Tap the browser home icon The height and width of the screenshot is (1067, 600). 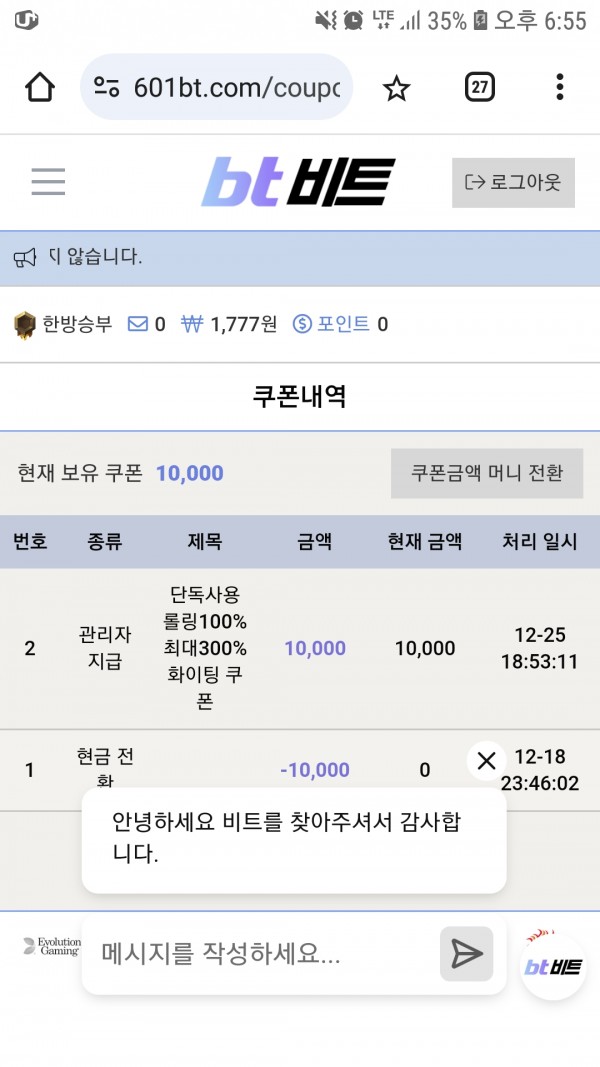[x=39, y=87]
